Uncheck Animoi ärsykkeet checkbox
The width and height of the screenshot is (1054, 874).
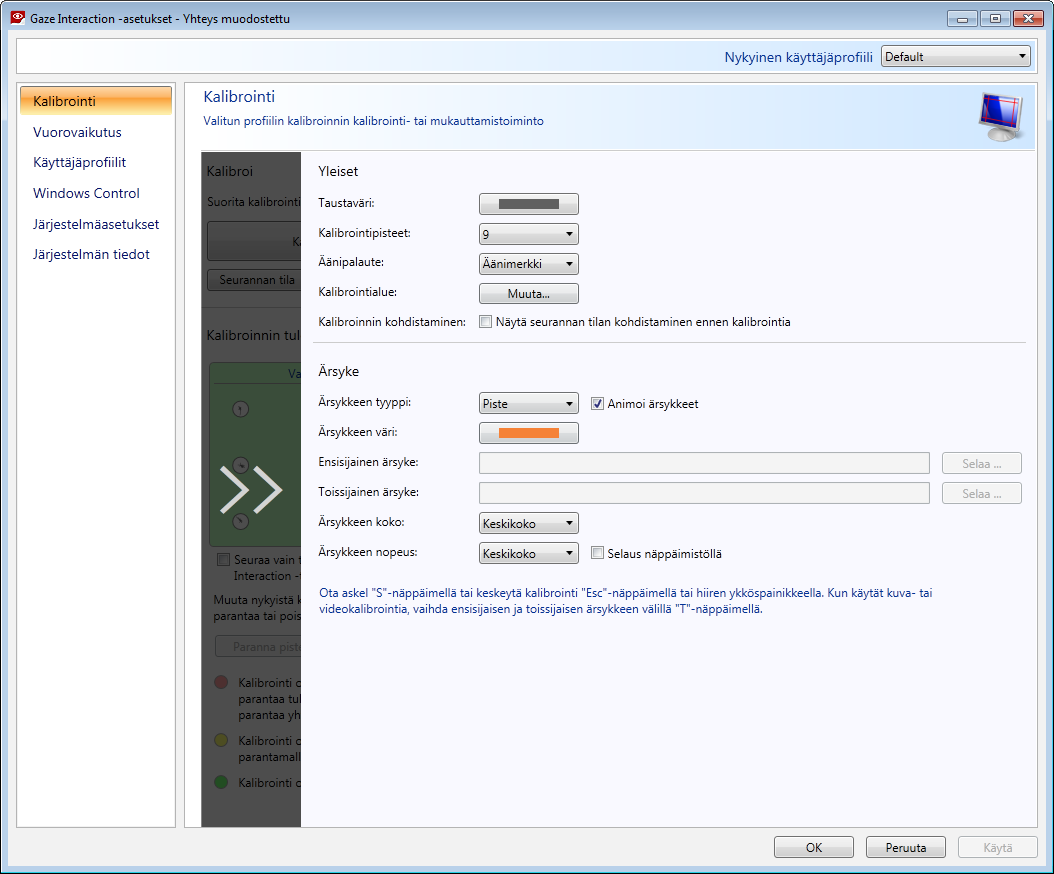597,403
